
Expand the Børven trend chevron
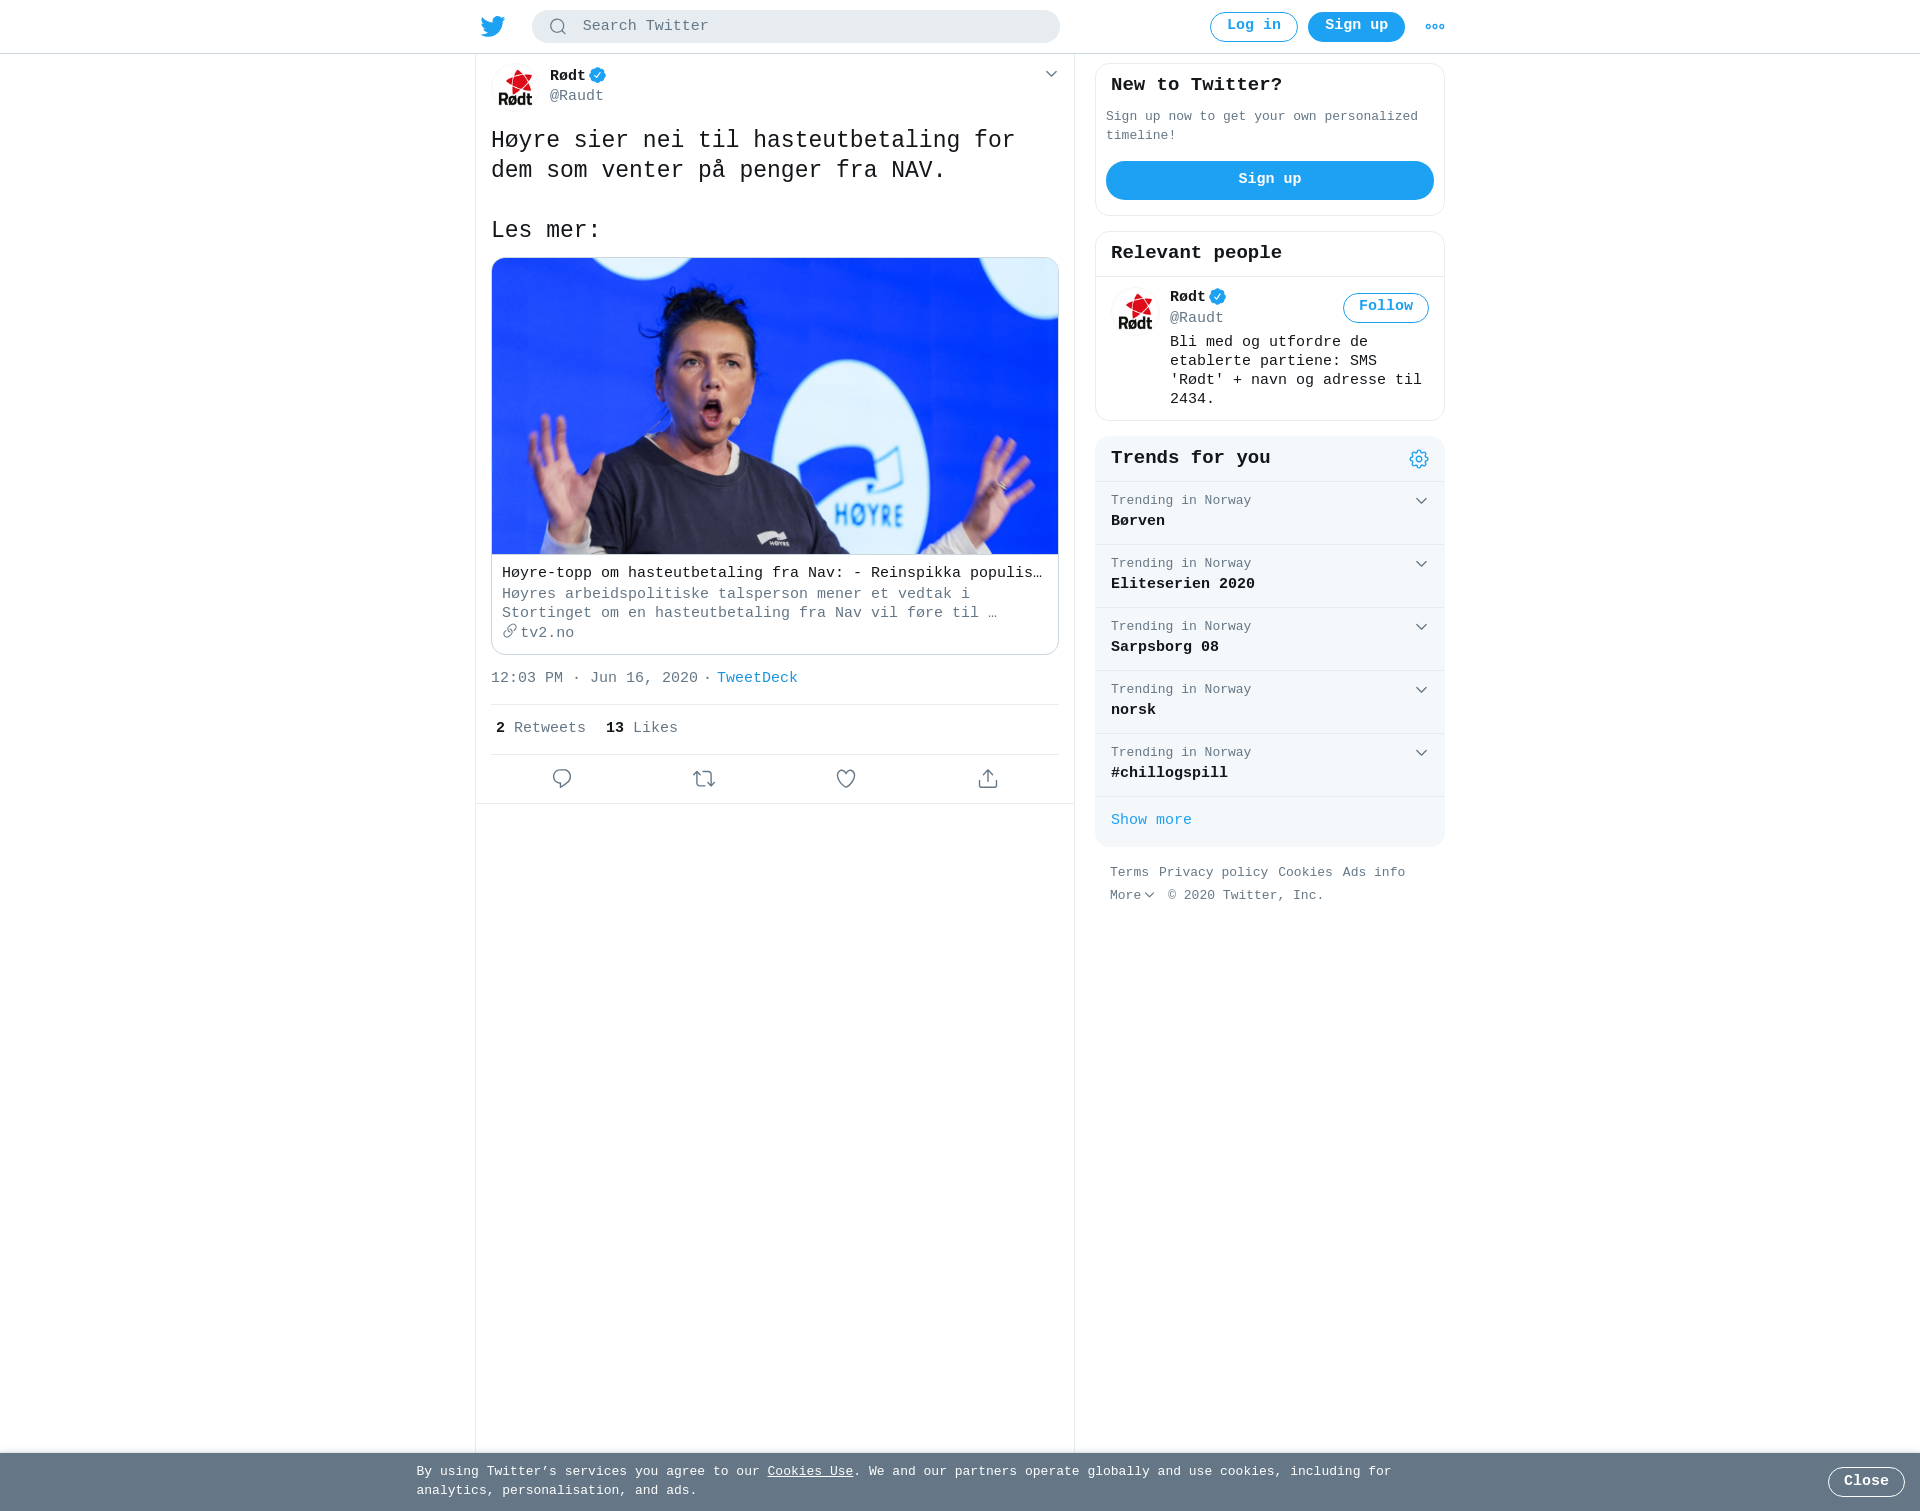tap(1421, 501)
